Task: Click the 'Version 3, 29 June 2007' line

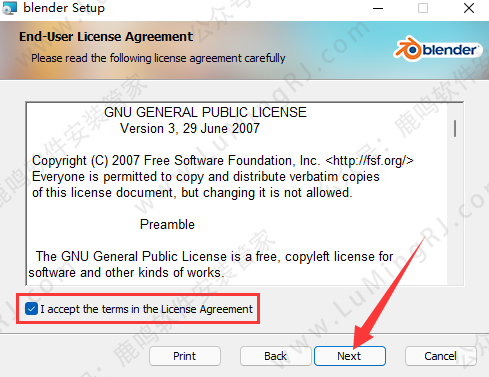Action: (190, 128)
